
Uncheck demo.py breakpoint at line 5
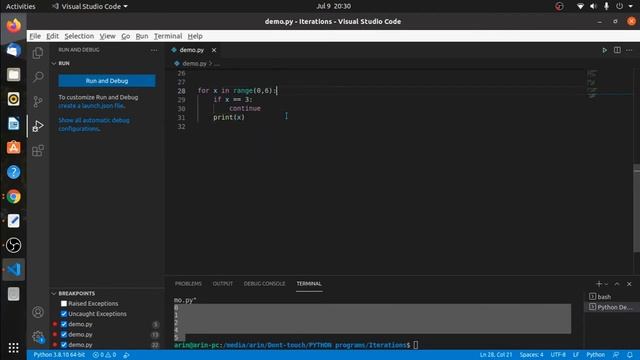(x=64, y=324)
